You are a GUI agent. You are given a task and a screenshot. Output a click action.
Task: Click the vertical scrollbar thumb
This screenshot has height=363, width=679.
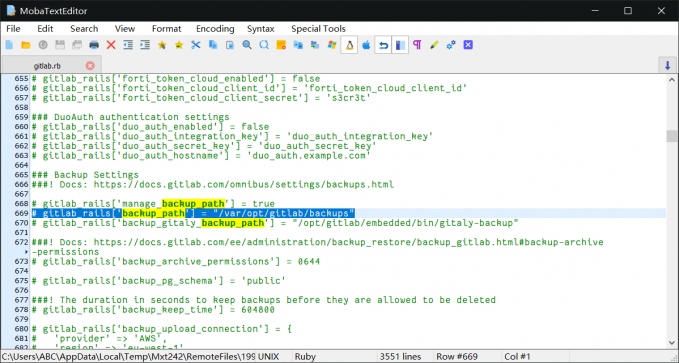click(x=672, y=136)
